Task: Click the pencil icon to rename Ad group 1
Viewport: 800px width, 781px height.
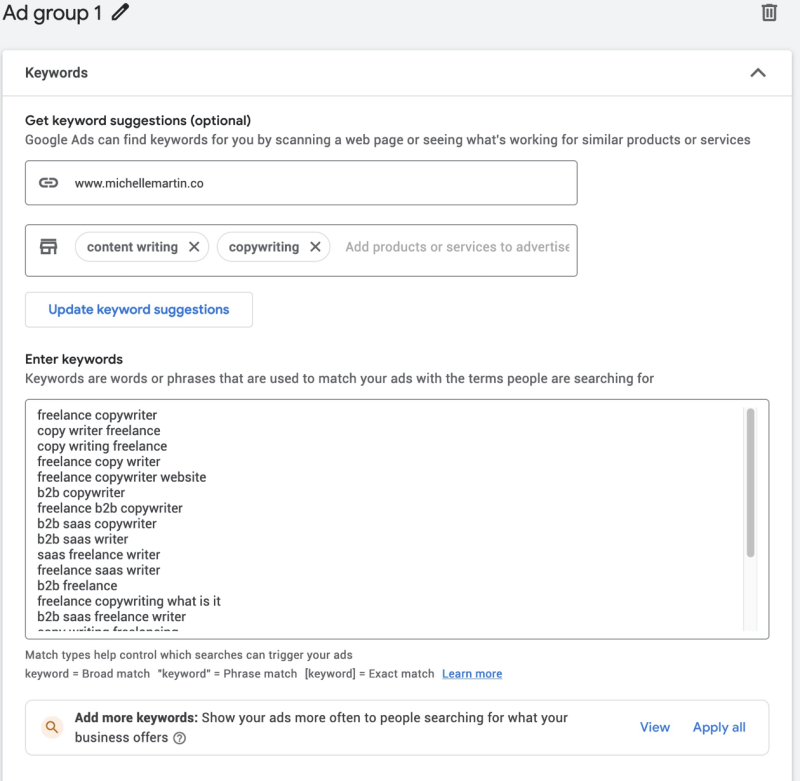Action: pos(121,13)
